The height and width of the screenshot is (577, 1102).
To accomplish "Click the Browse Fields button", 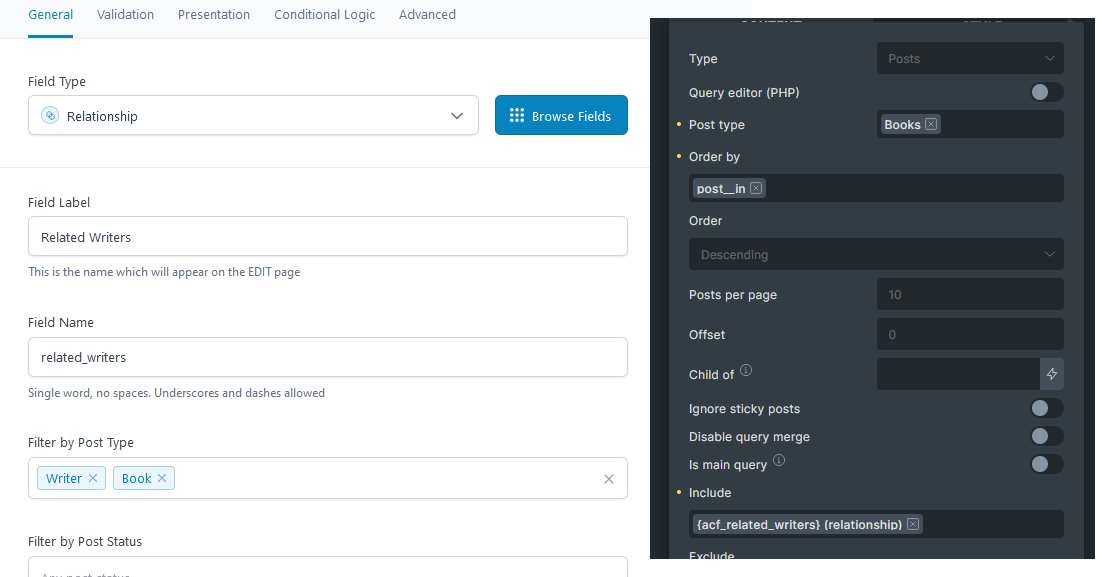I will coord(561,116).
